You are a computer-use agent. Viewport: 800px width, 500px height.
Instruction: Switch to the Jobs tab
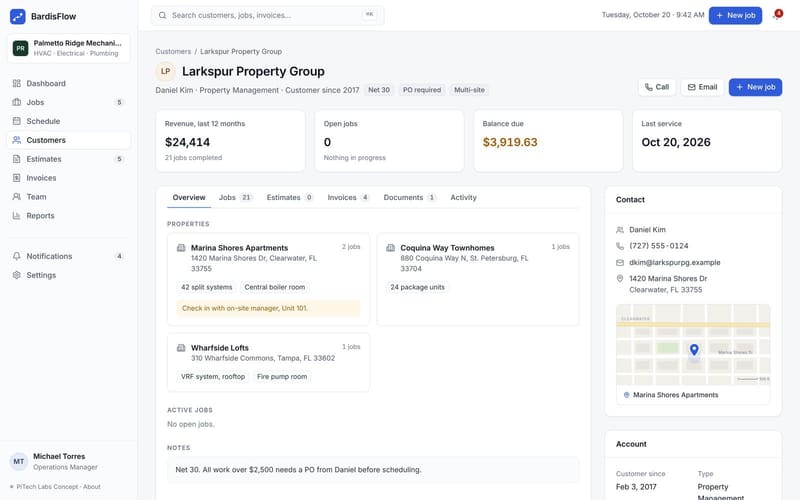point(235,197)
